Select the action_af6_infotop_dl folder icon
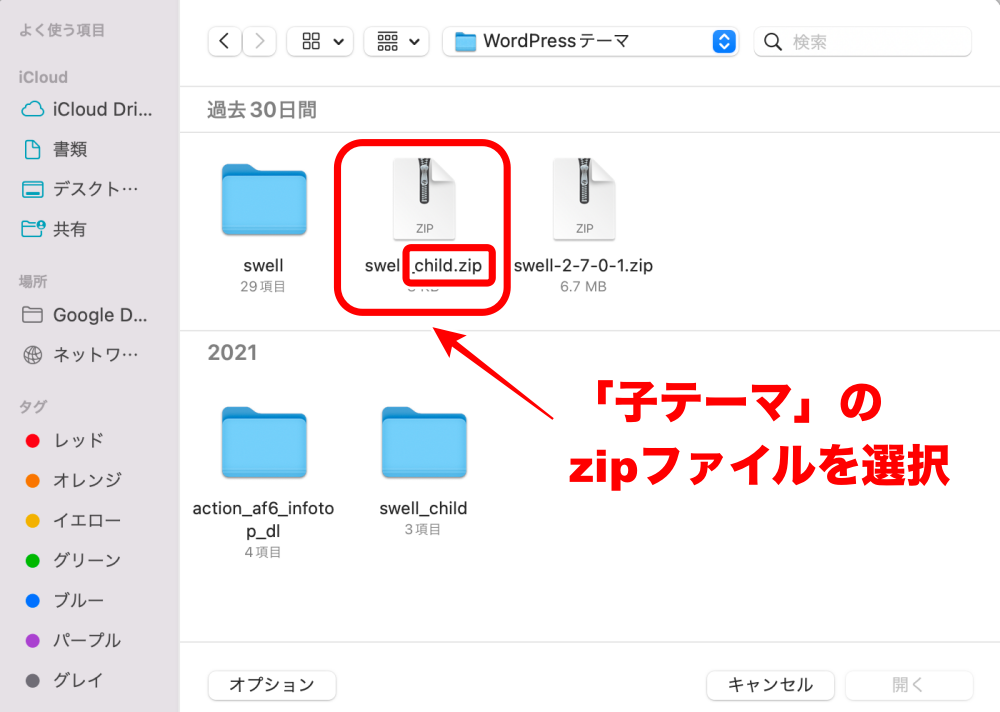Image resolution: width=1000 pixels, height=712 pixels. [264, 443]
